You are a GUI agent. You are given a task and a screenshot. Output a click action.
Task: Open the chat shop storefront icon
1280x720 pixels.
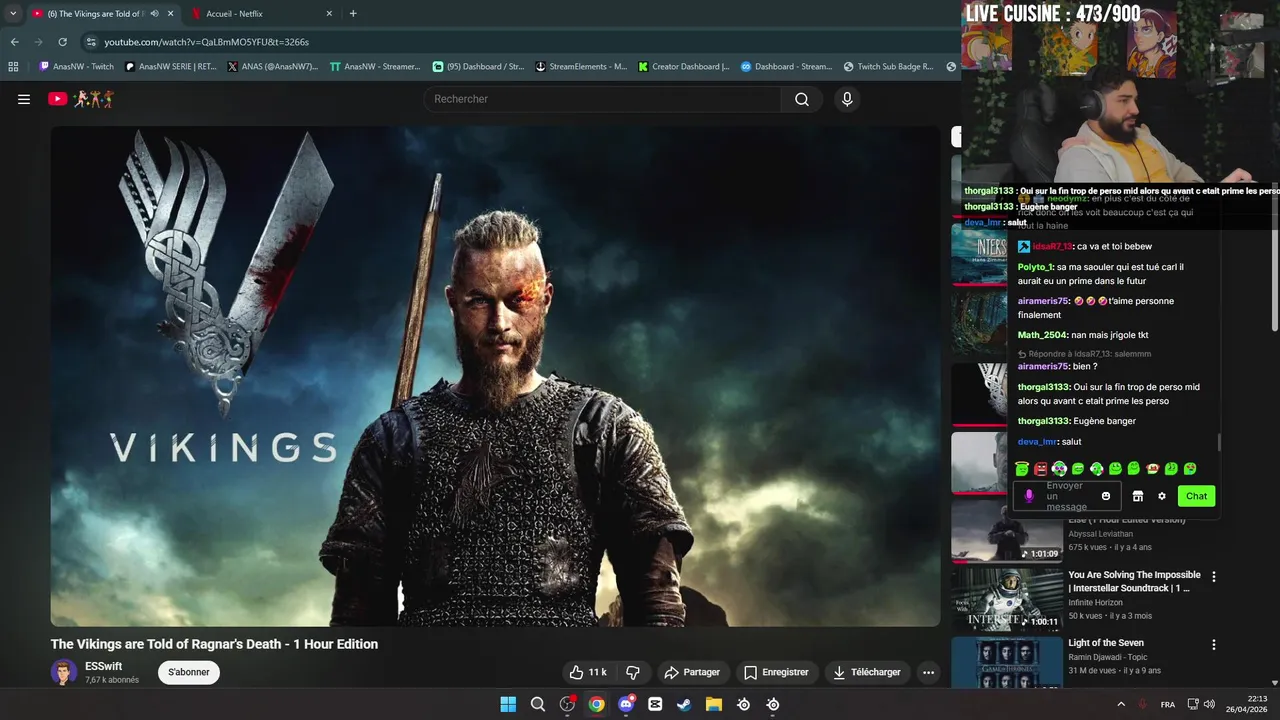(x=1137, y=496)
